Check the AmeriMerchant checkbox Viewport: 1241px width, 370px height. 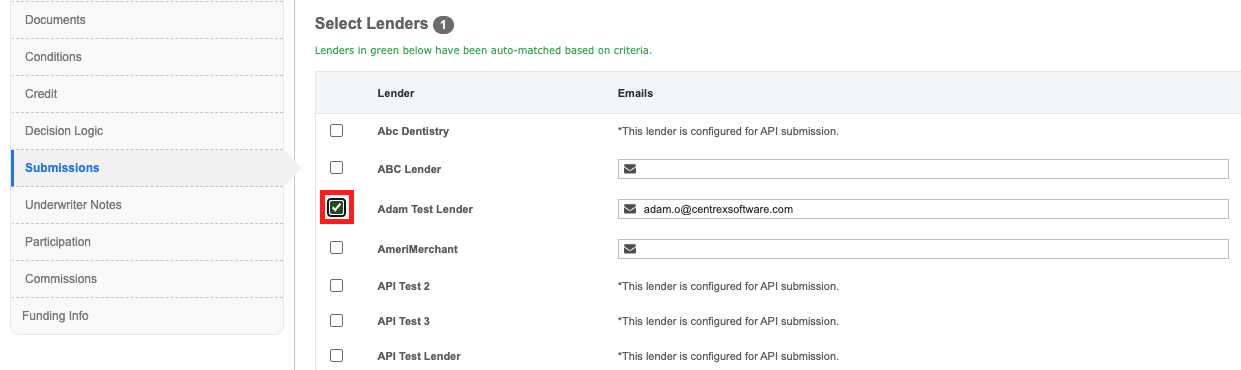point(336,247)
